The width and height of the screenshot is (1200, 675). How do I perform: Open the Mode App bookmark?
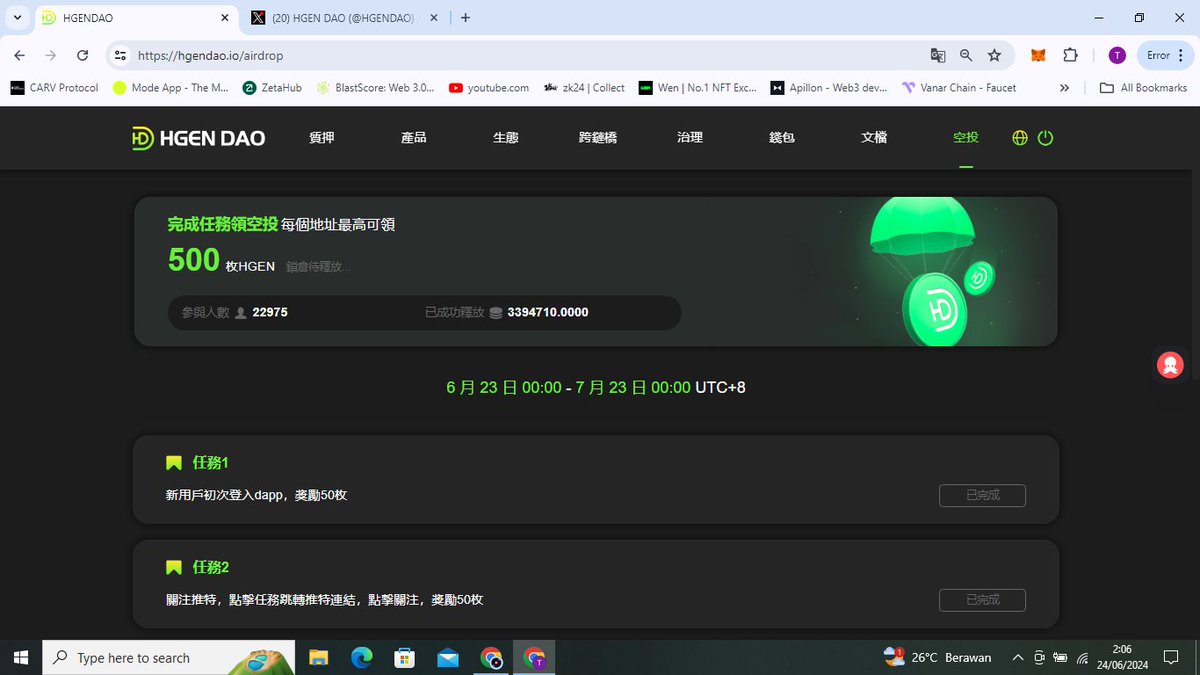(x=171, y=88)
